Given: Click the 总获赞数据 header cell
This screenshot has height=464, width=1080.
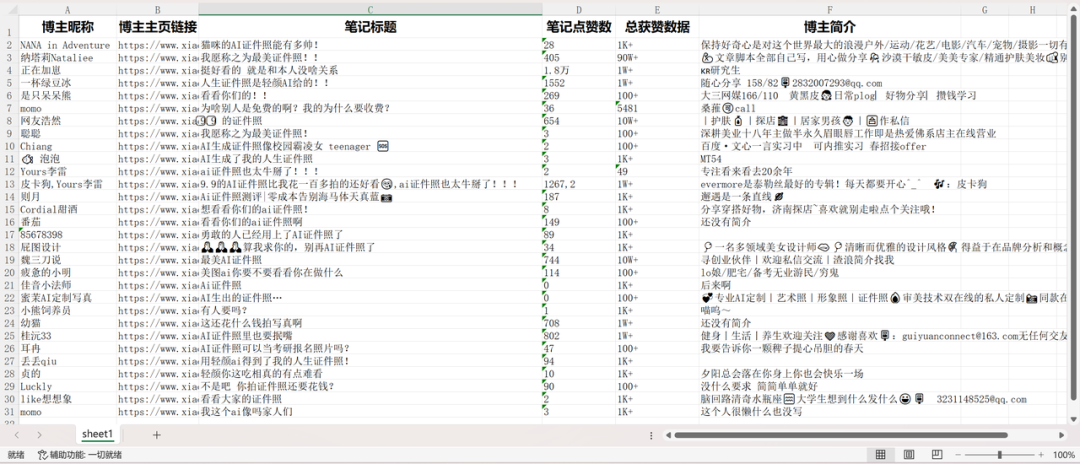Looking at the screenshot, I should coord(657,28).
